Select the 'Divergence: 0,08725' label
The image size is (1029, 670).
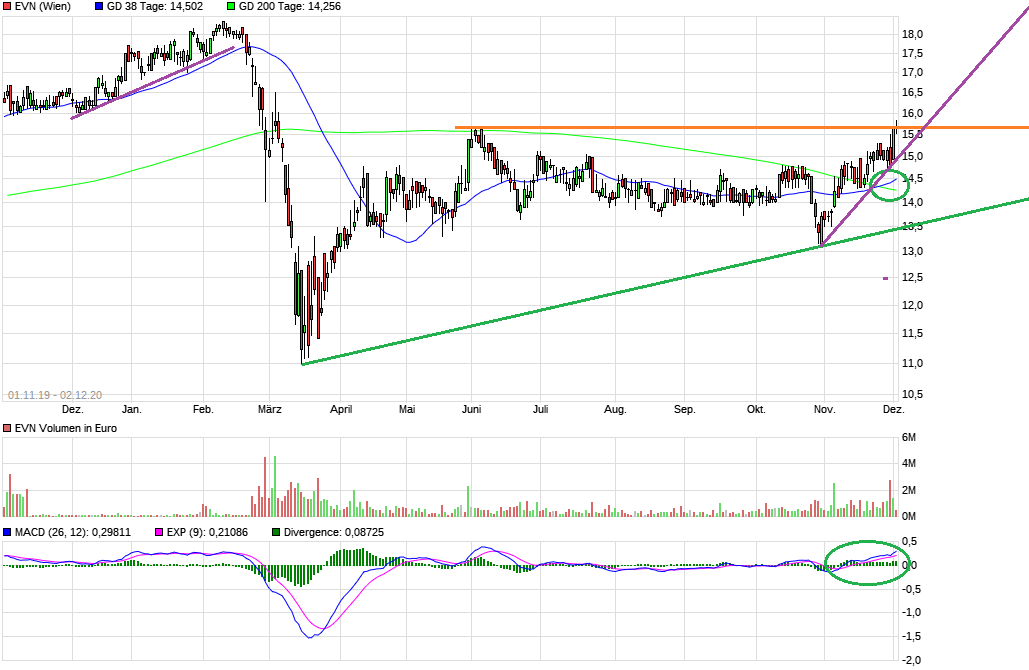333,532
